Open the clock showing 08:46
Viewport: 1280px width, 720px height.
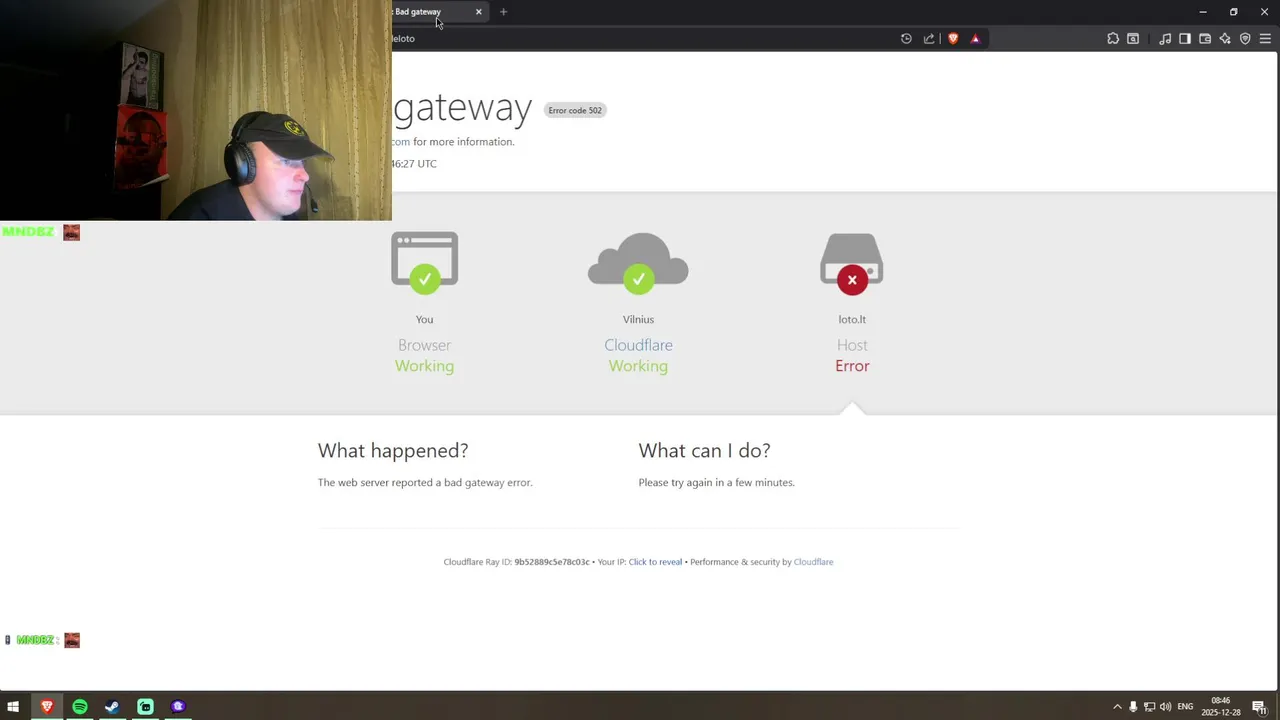(x=1221, y=706)
